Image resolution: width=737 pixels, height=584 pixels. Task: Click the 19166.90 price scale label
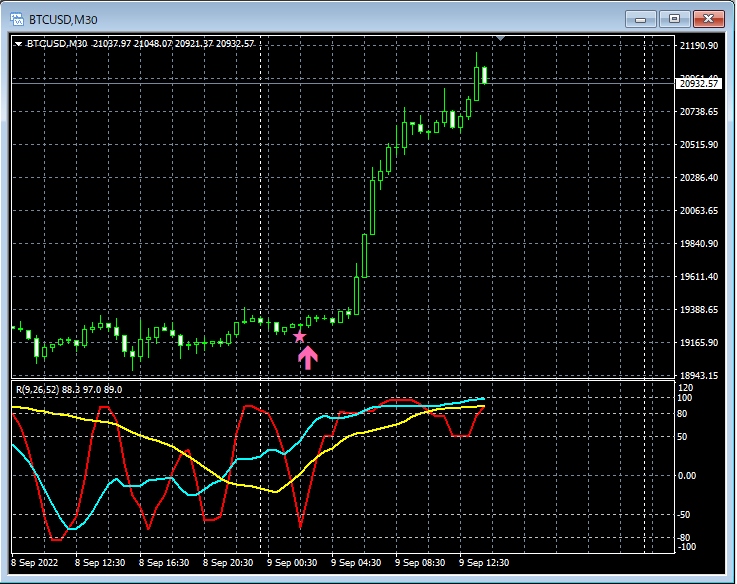pyautogui.click(x=699, y=343)
